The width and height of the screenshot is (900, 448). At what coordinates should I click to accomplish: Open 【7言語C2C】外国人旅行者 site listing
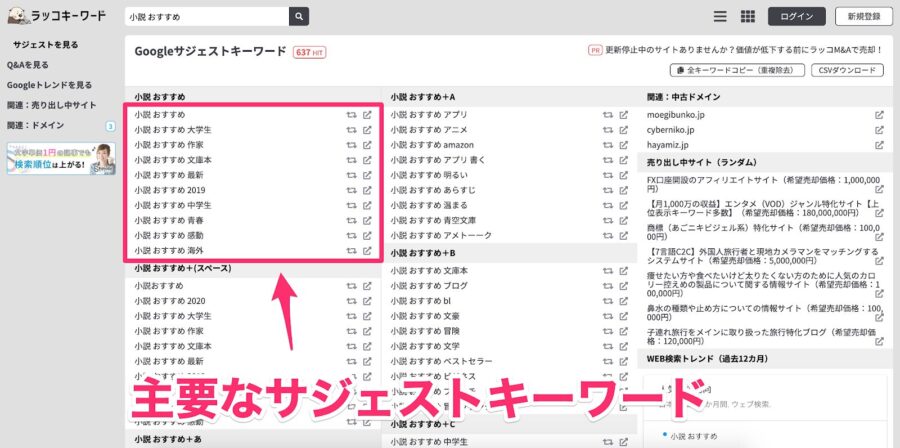point(762,255)
